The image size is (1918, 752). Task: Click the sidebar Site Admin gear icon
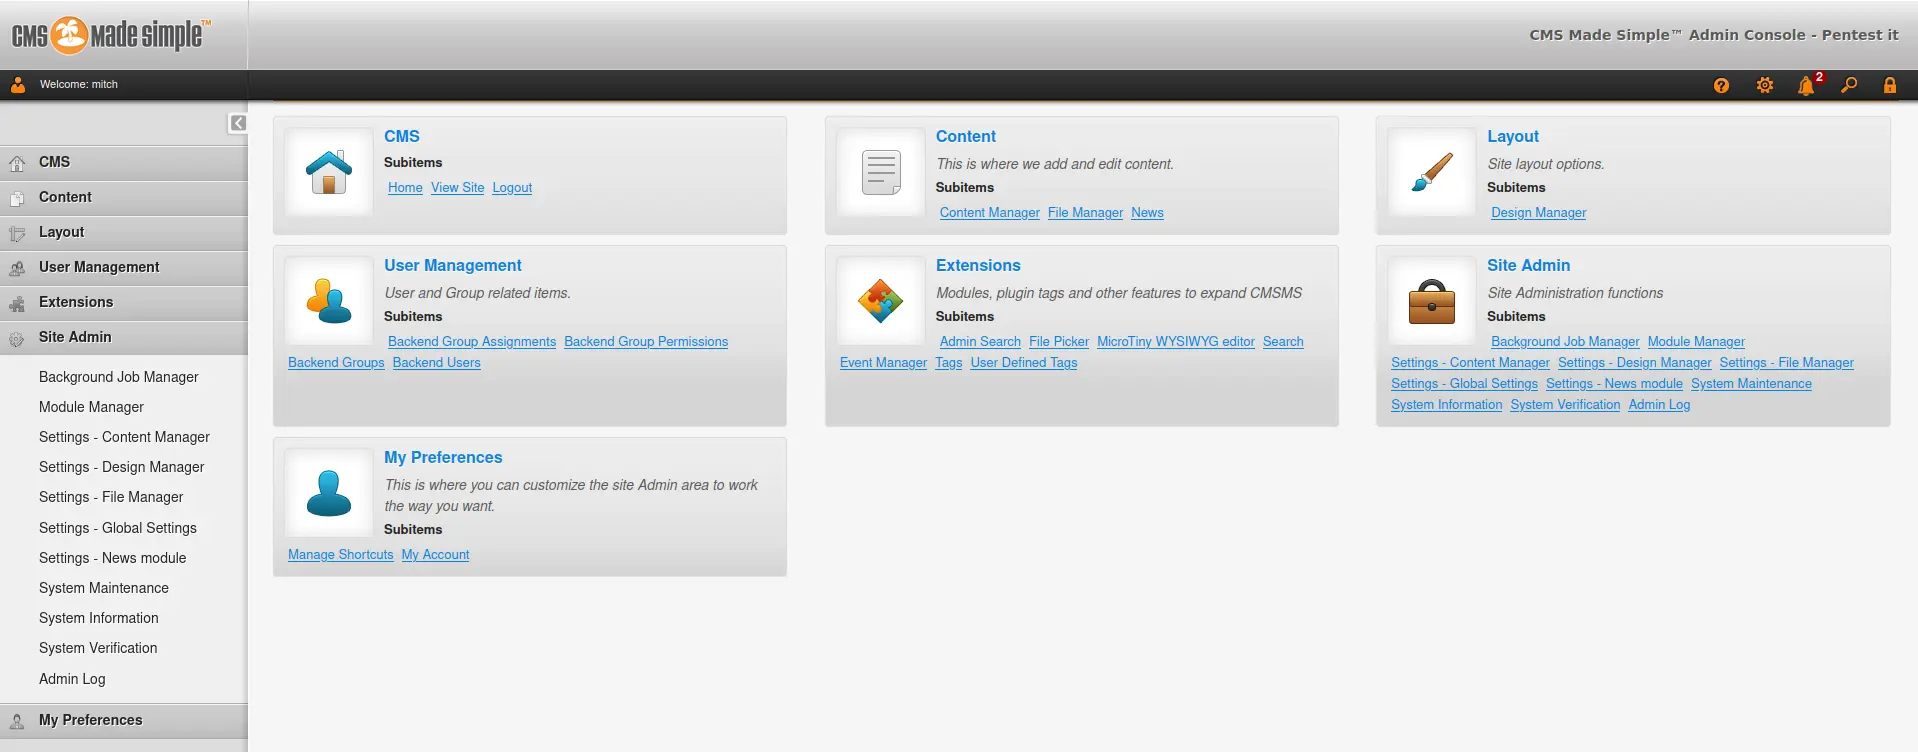(x=17, y=339)
